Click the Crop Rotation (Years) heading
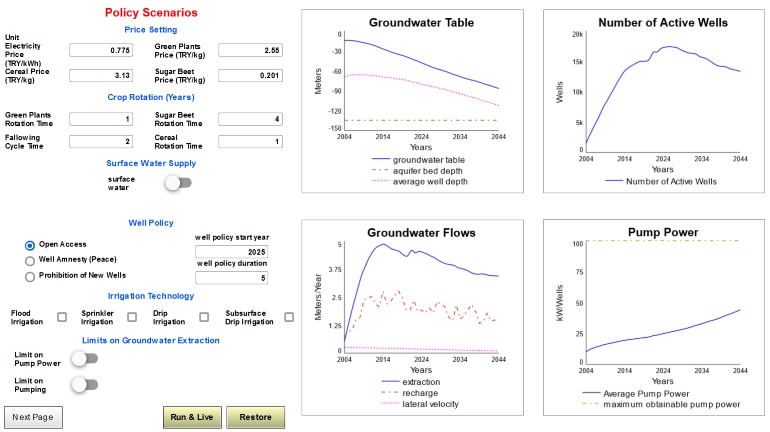This screenshot has width=770, height=432. click(x=151, y=97)
